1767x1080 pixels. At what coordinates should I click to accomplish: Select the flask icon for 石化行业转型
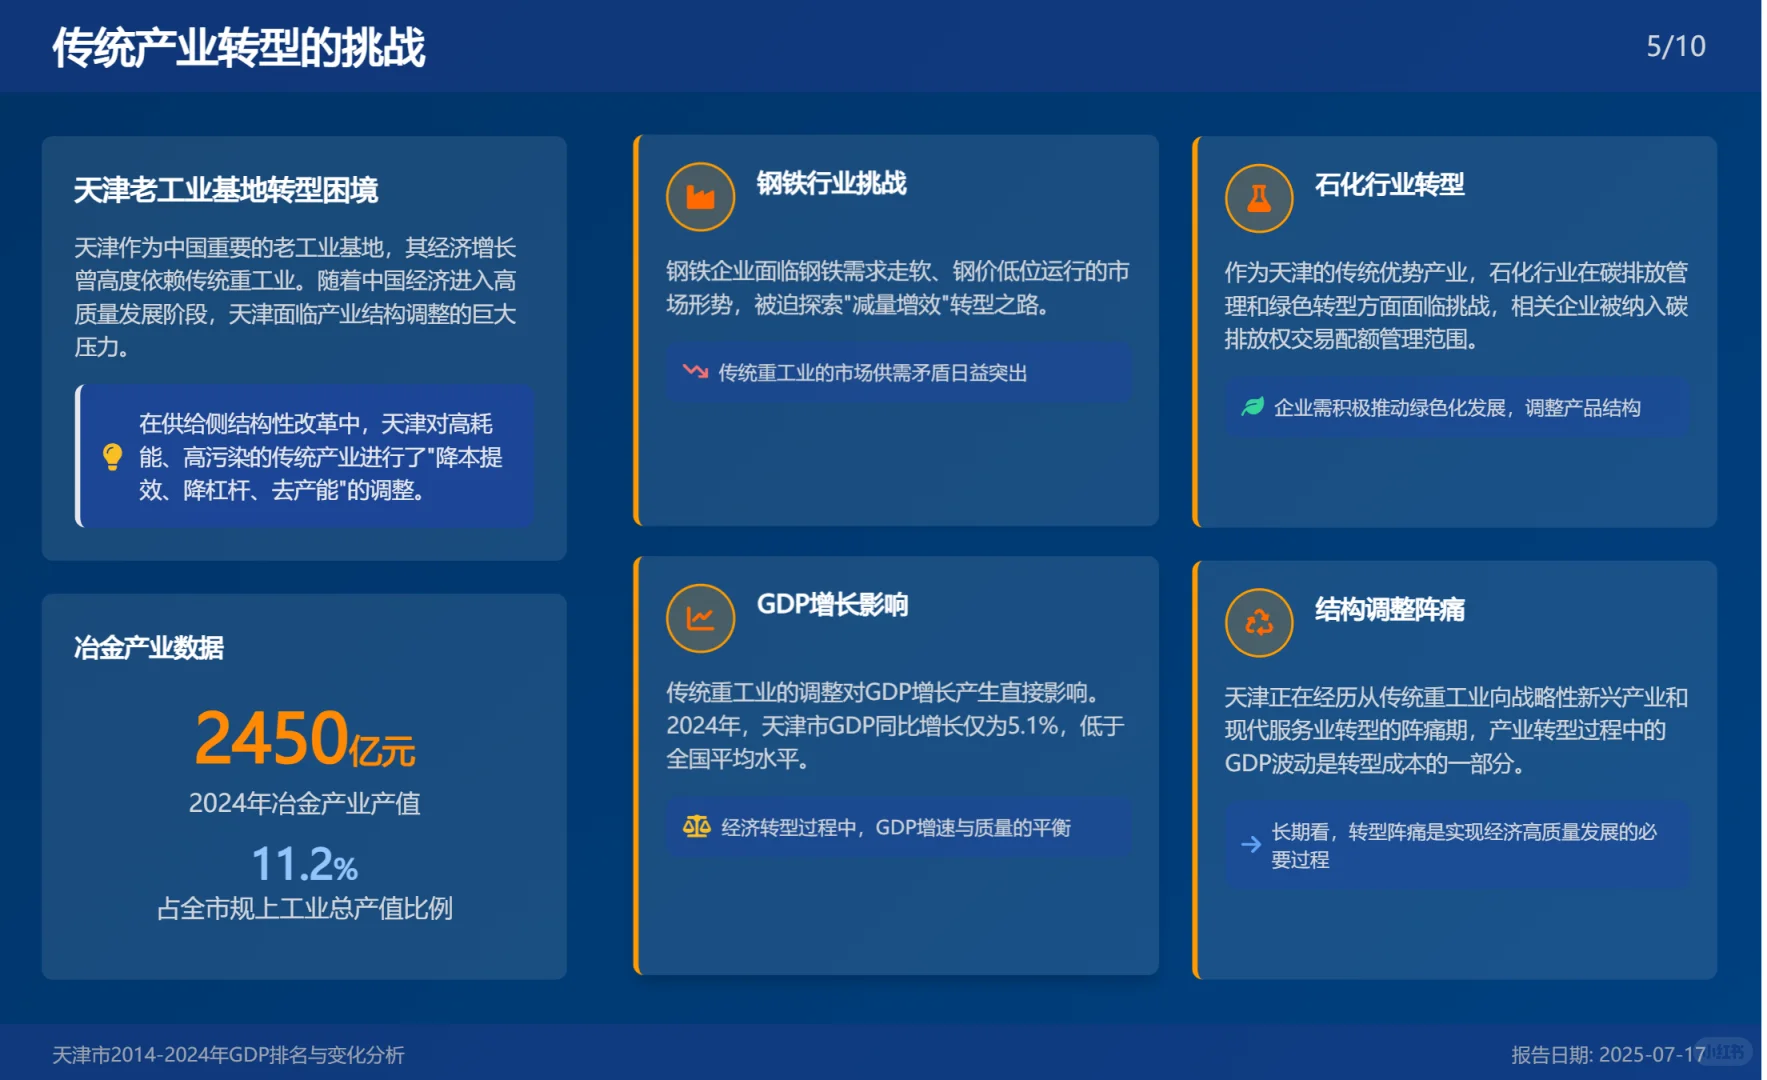pyautogui.click(x=1259, y=197)
